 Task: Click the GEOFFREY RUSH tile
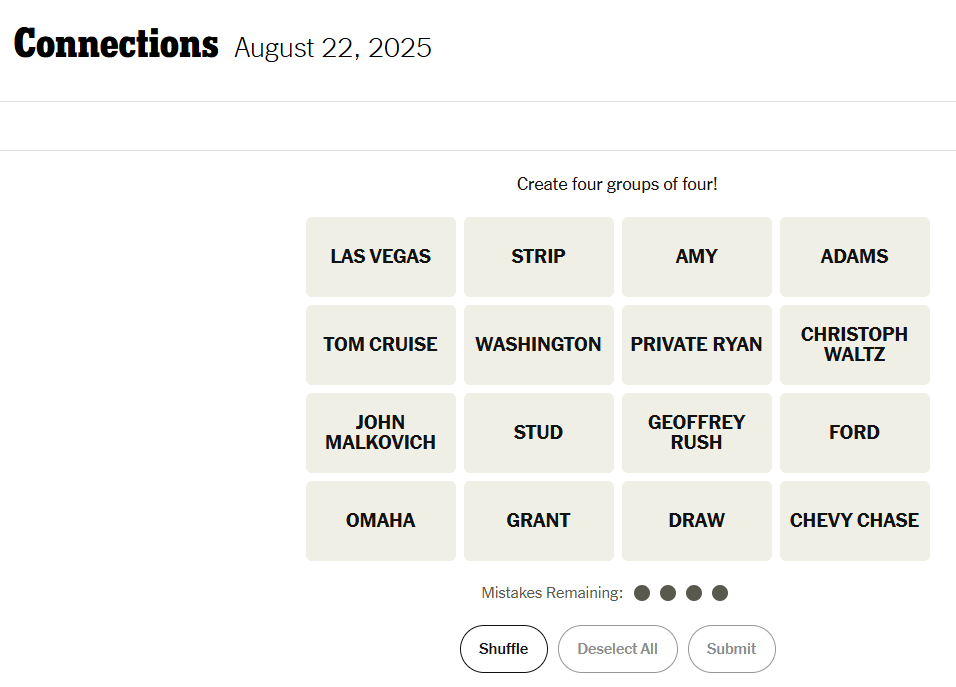click(697, 433)
